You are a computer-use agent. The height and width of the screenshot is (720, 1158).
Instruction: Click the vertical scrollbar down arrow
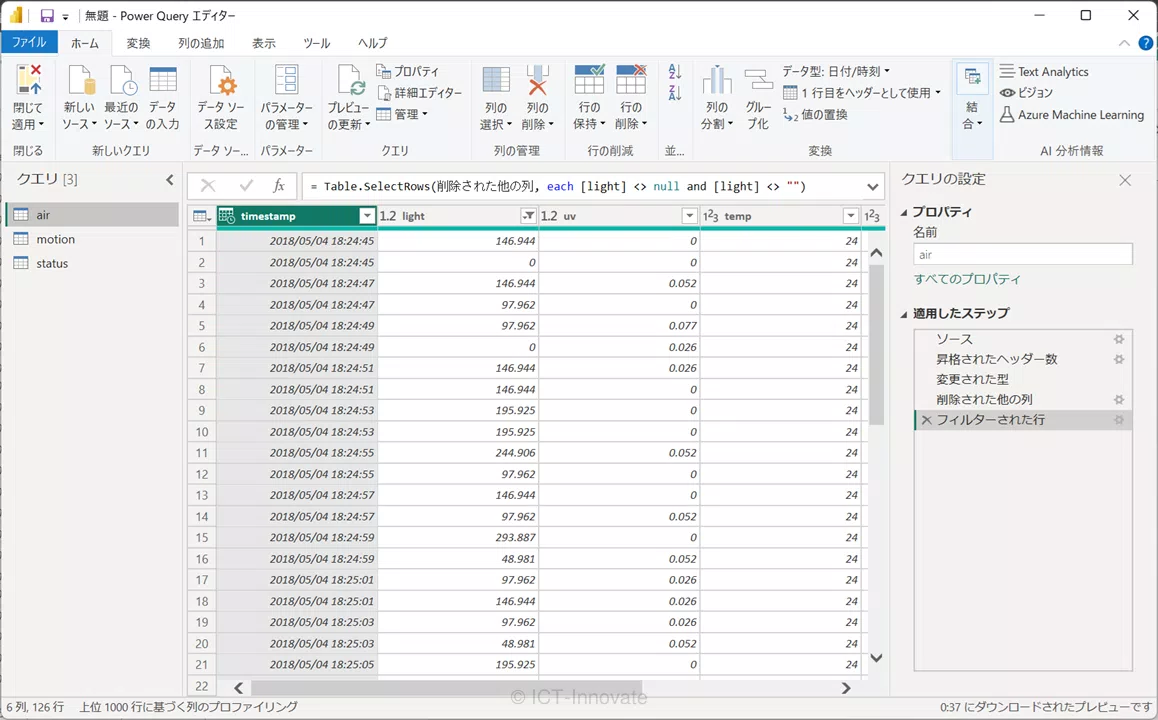click(876, 657)
